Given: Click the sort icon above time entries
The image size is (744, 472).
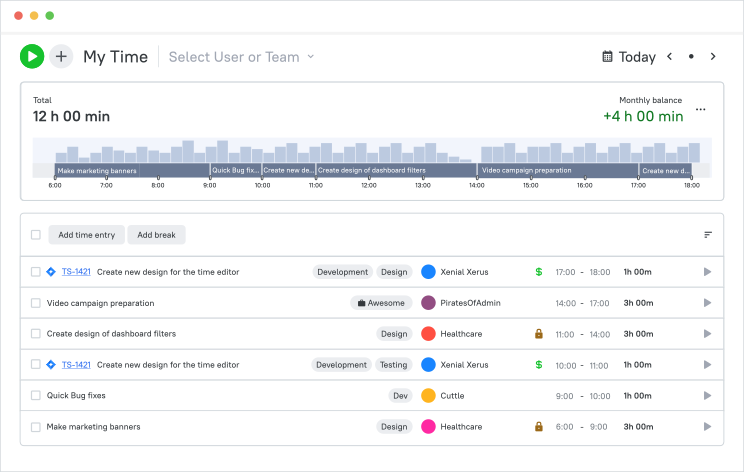Looking at the screenshot, I should point(707,235).
